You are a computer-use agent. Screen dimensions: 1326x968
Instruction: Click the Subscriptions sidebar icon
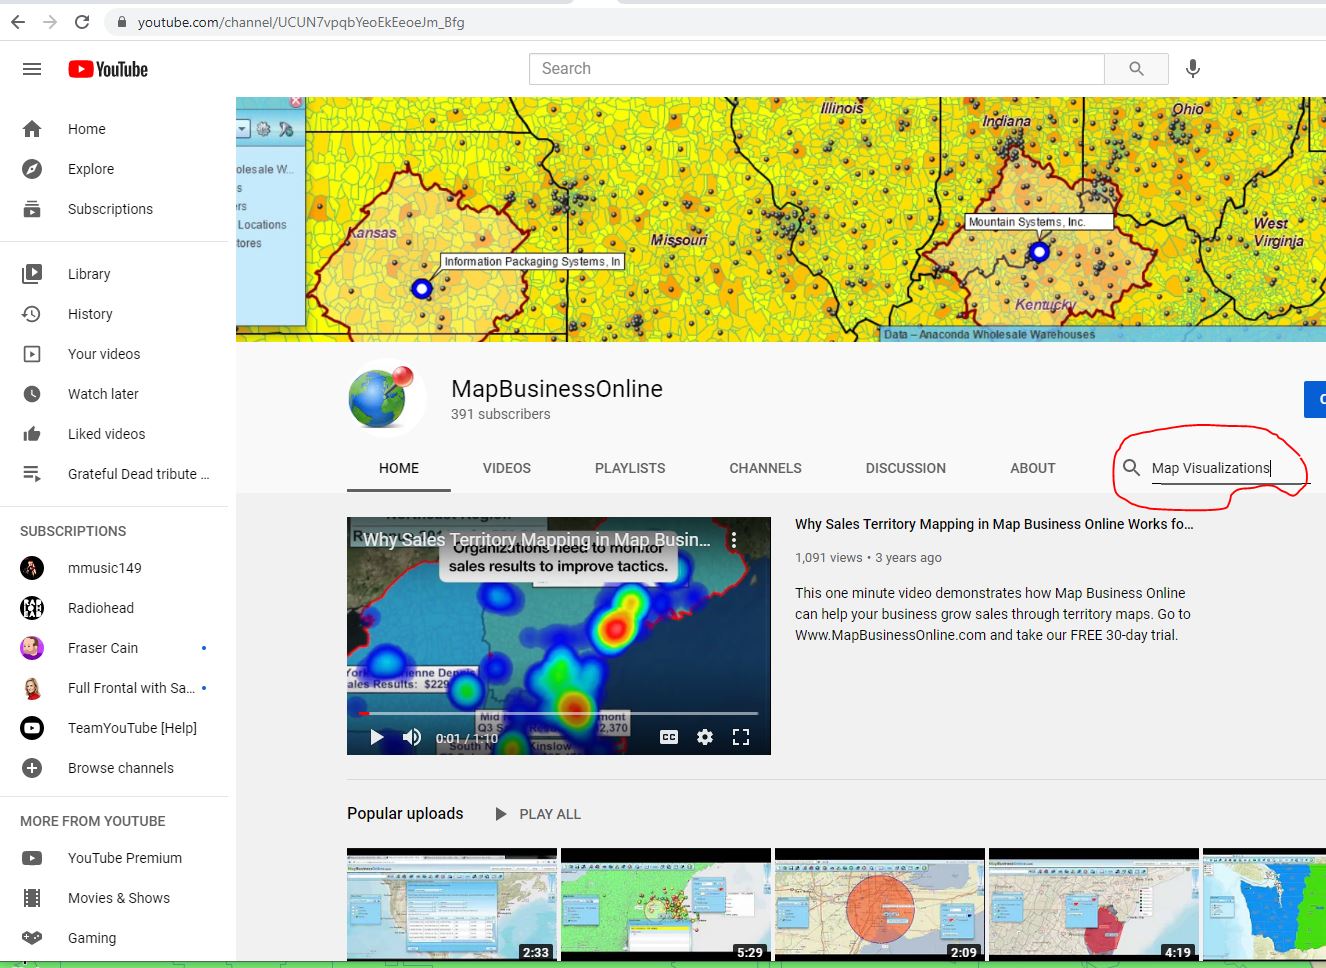pos(32,209)
